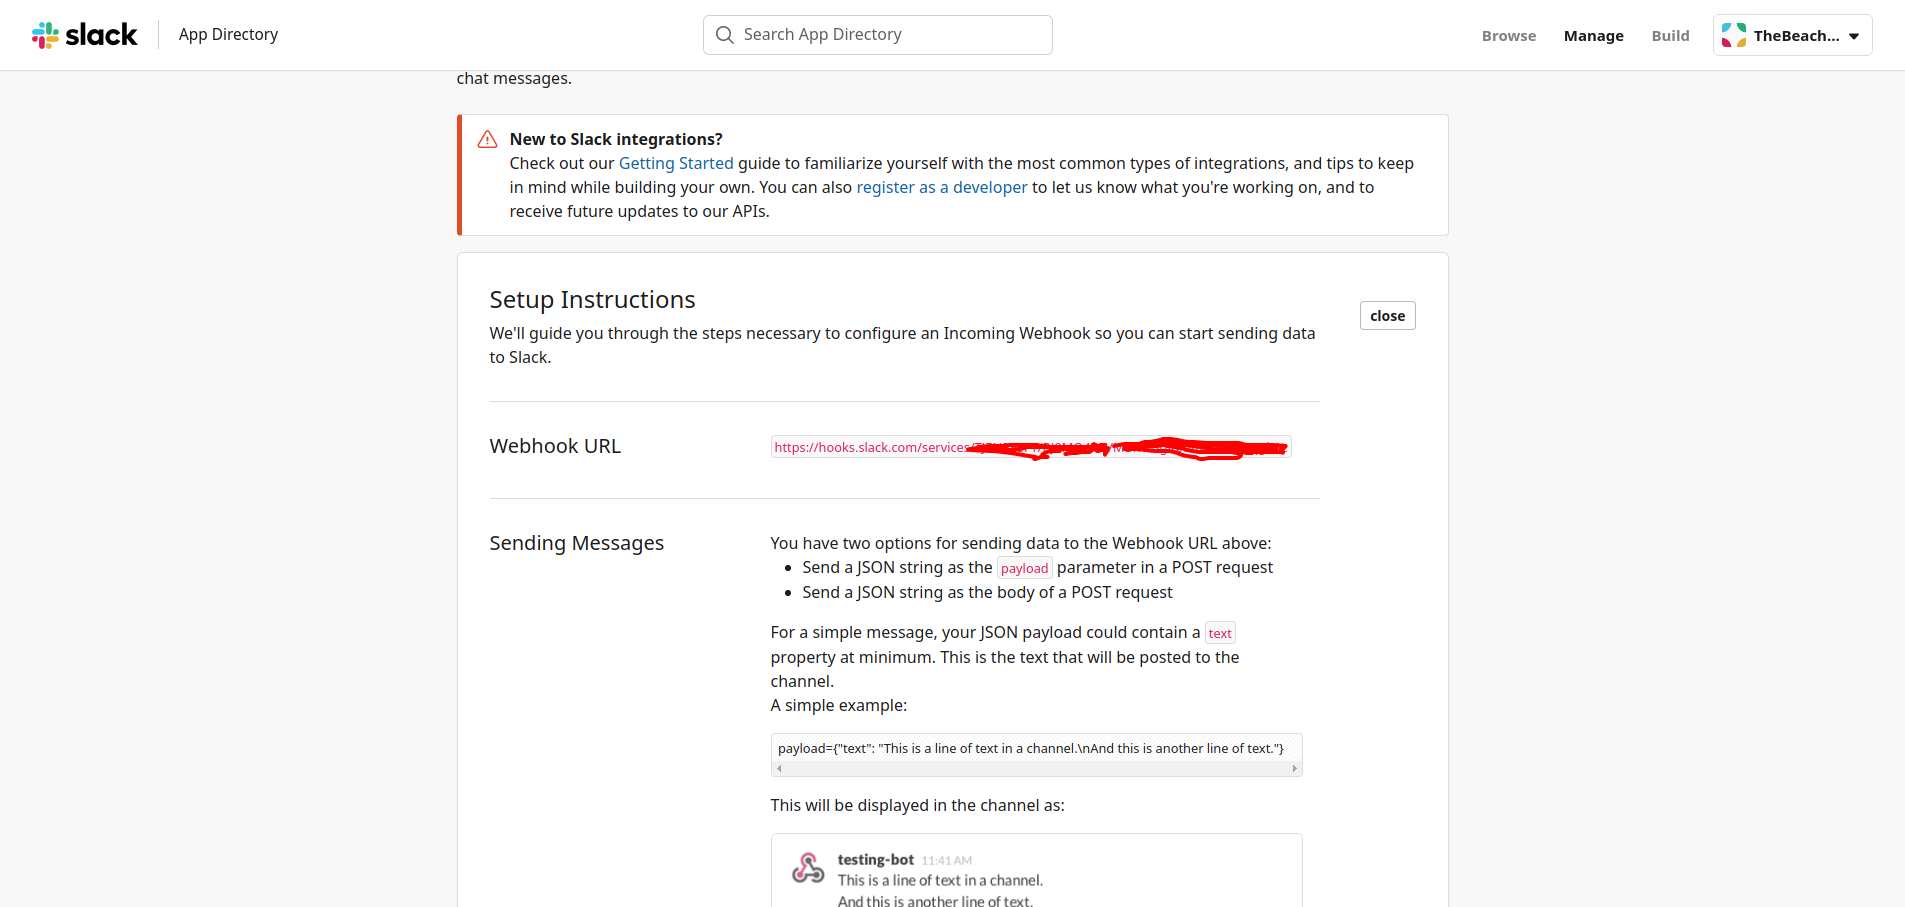The width and height of the screenshot is (1905, 907).
Task: Follow register as a developer link
Action: tap(941, 187)
